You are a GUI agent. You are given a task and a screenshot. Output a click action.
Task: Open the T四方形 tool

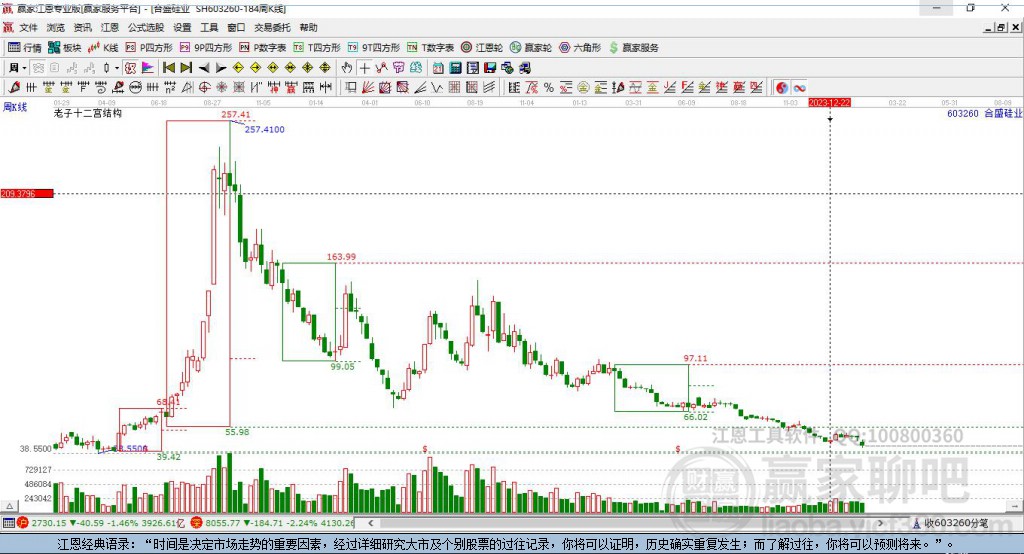(317, 48)
